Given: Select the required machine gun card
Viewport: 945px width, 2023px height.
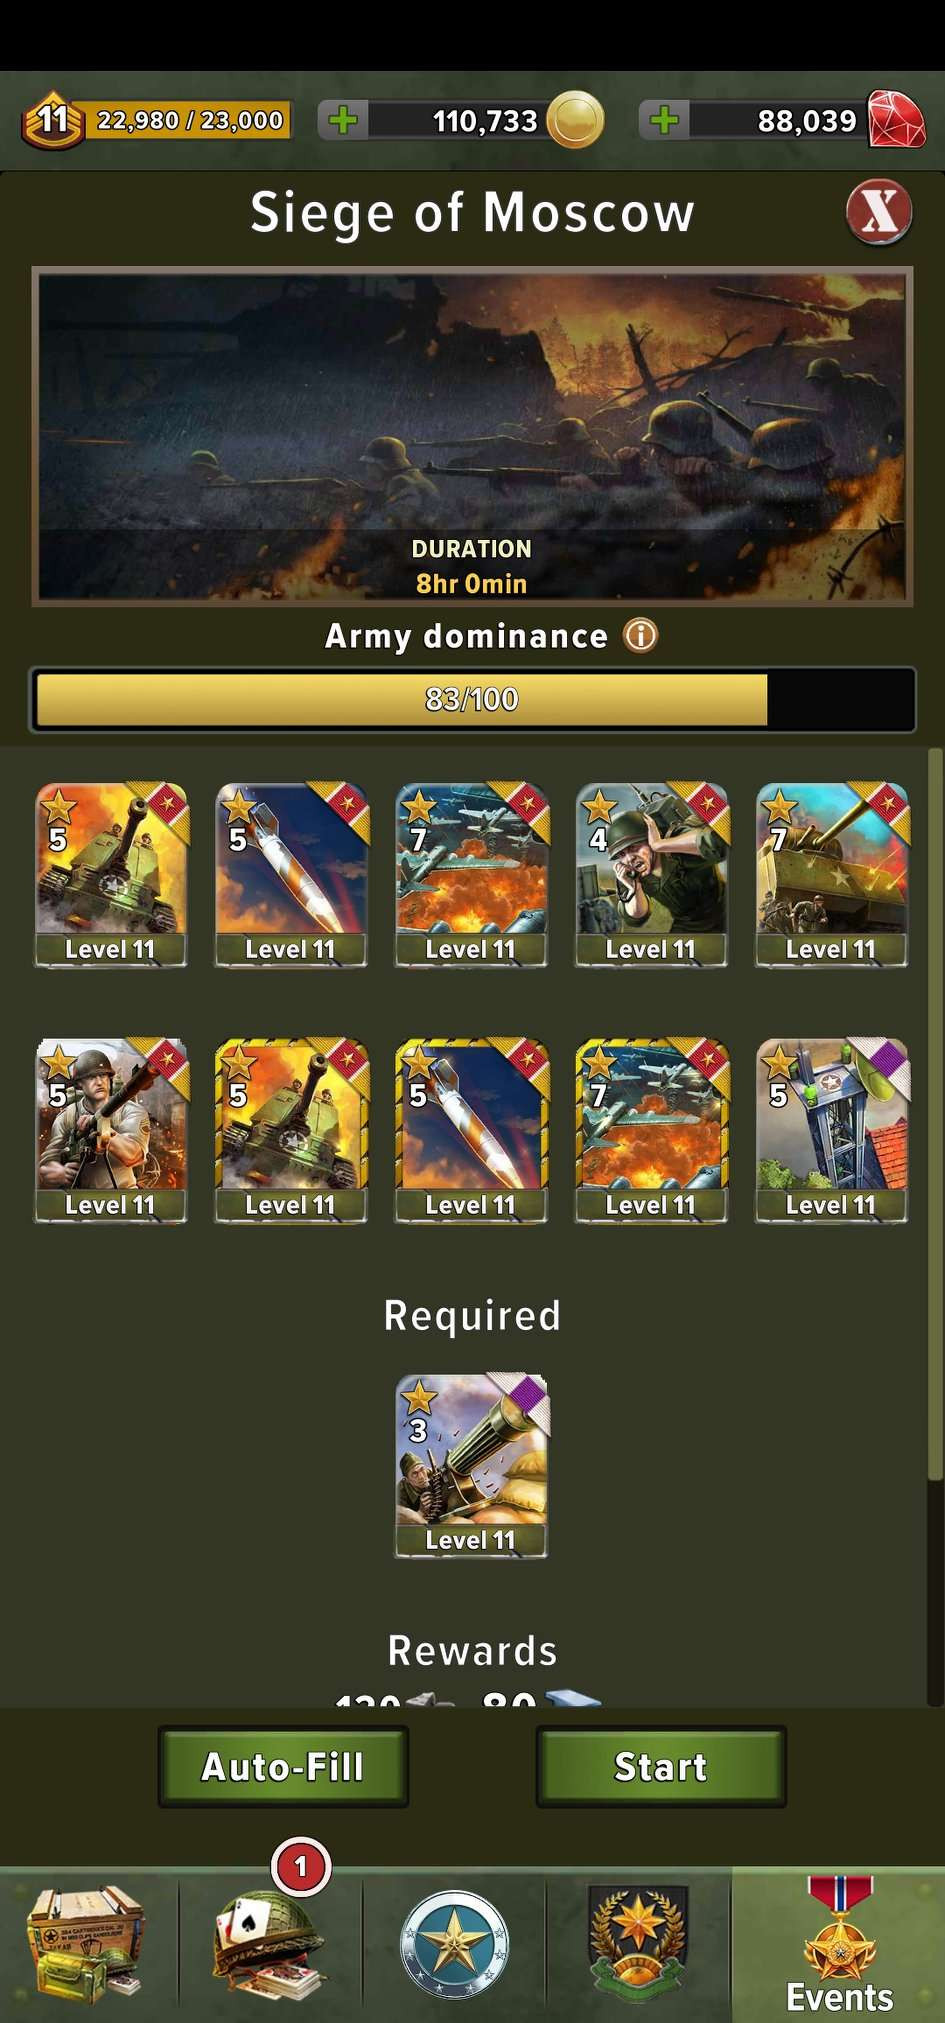Looking at the screenshot, I should 471,1466.
